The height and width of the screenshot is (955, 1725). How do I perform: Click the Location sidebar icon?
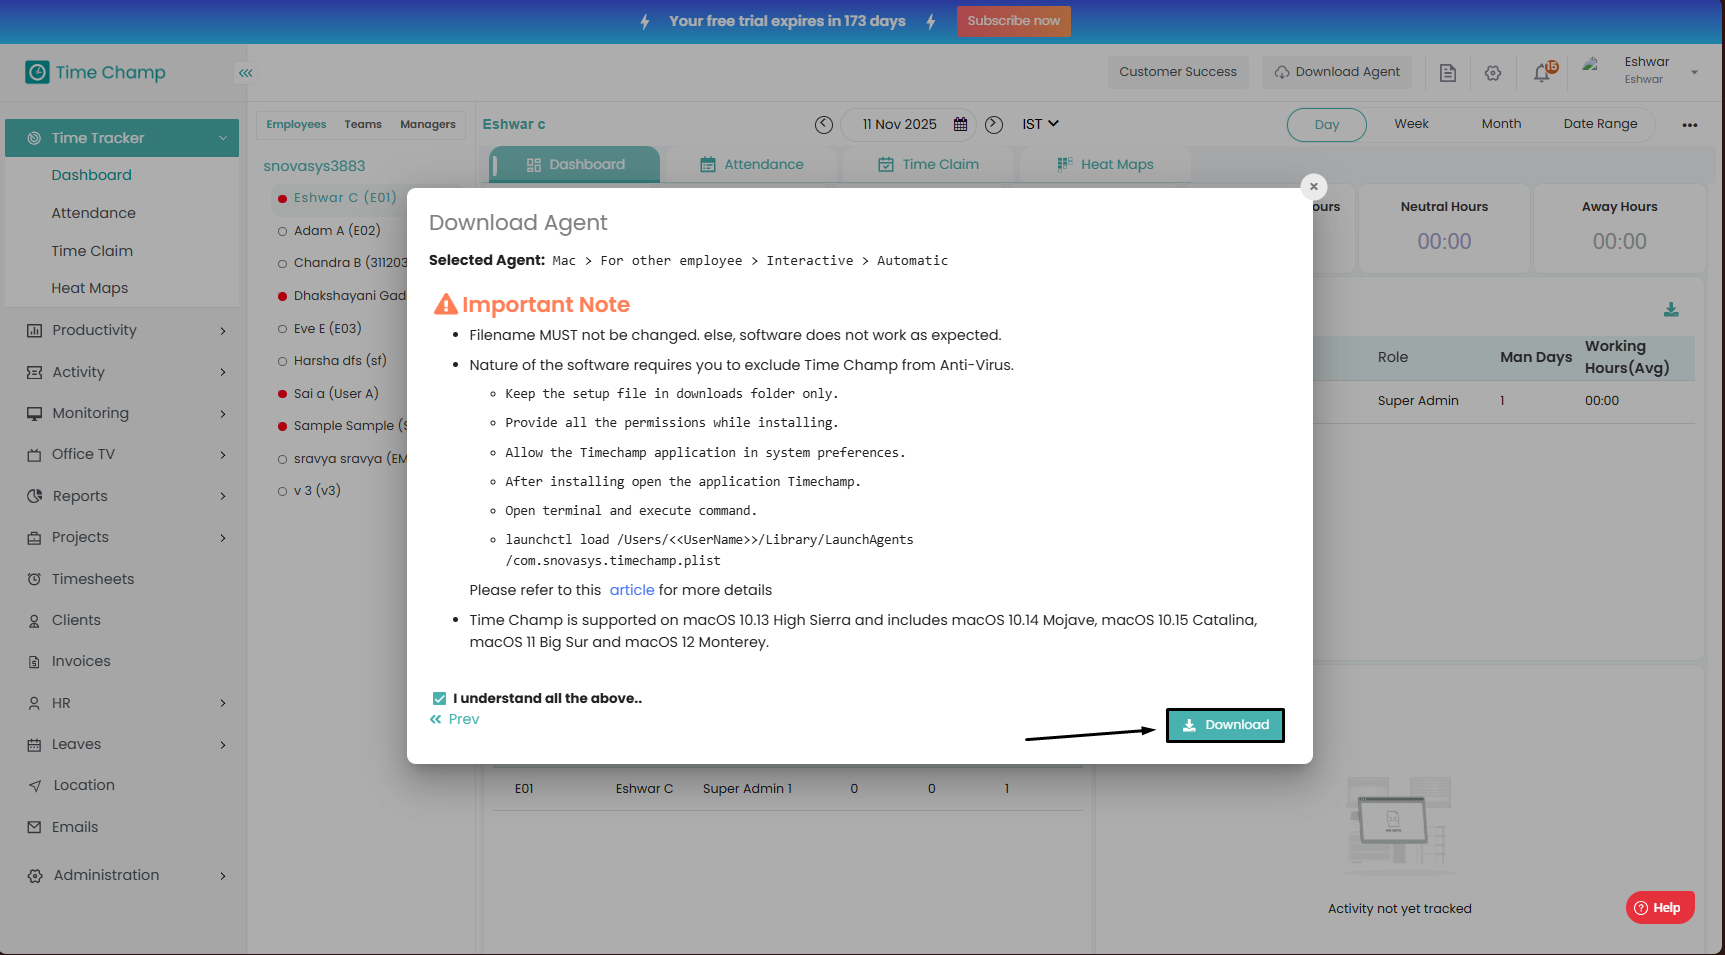35,786
